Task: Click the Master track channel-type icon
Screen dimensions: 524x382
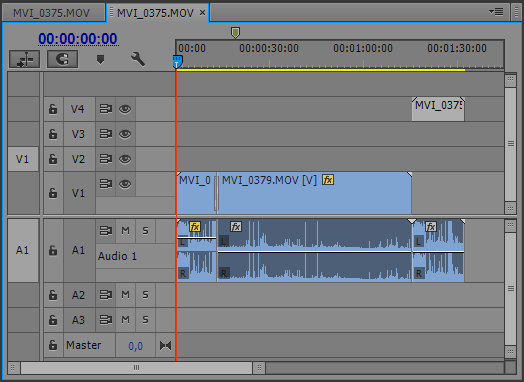Action: click(165, 345)
